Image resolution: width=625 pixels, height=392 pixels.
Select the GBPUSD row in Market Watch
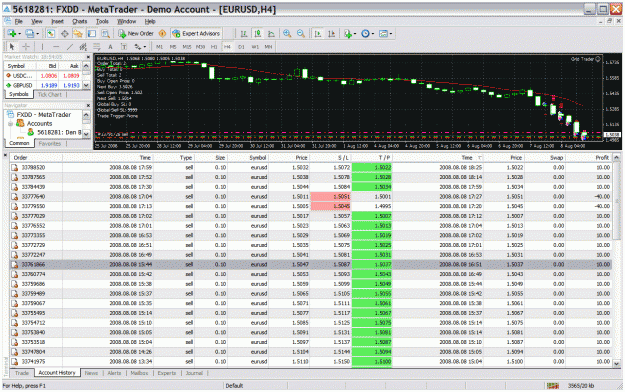click(43, 85)
